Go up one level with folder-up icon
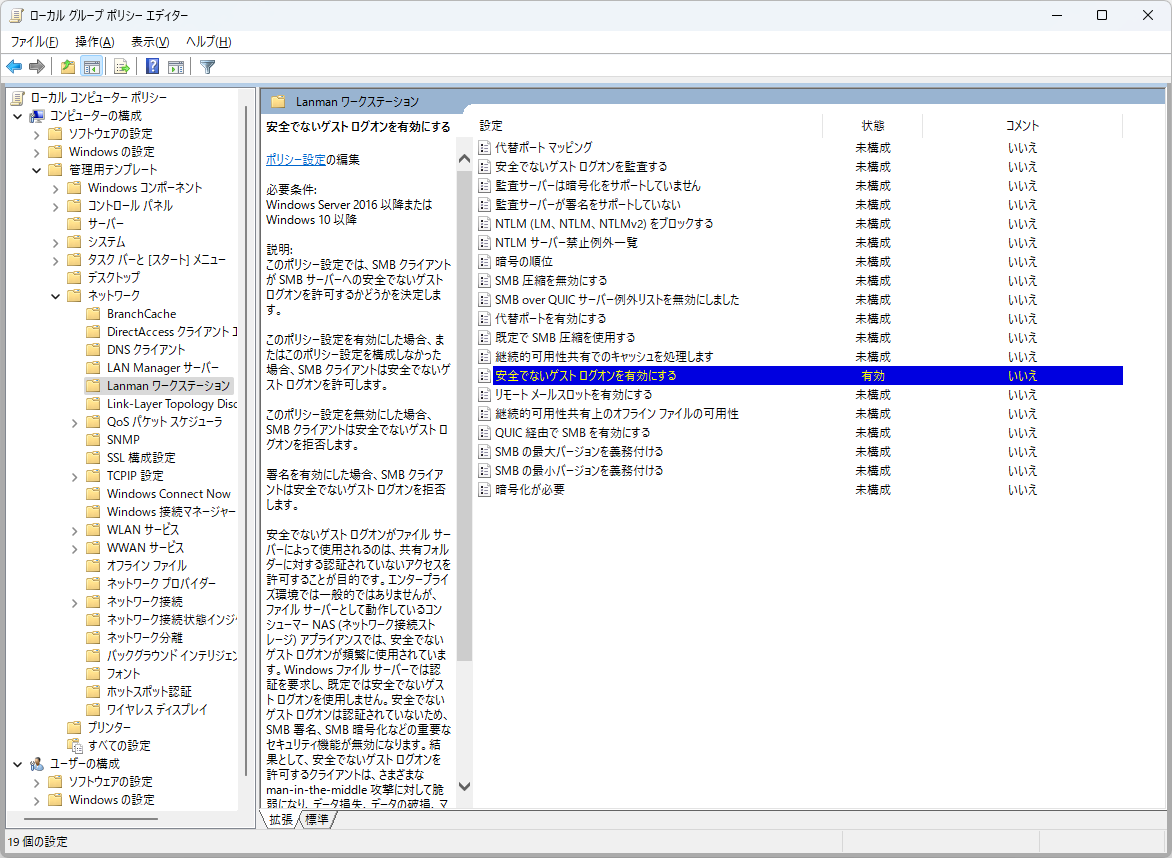 click(68, 67)
